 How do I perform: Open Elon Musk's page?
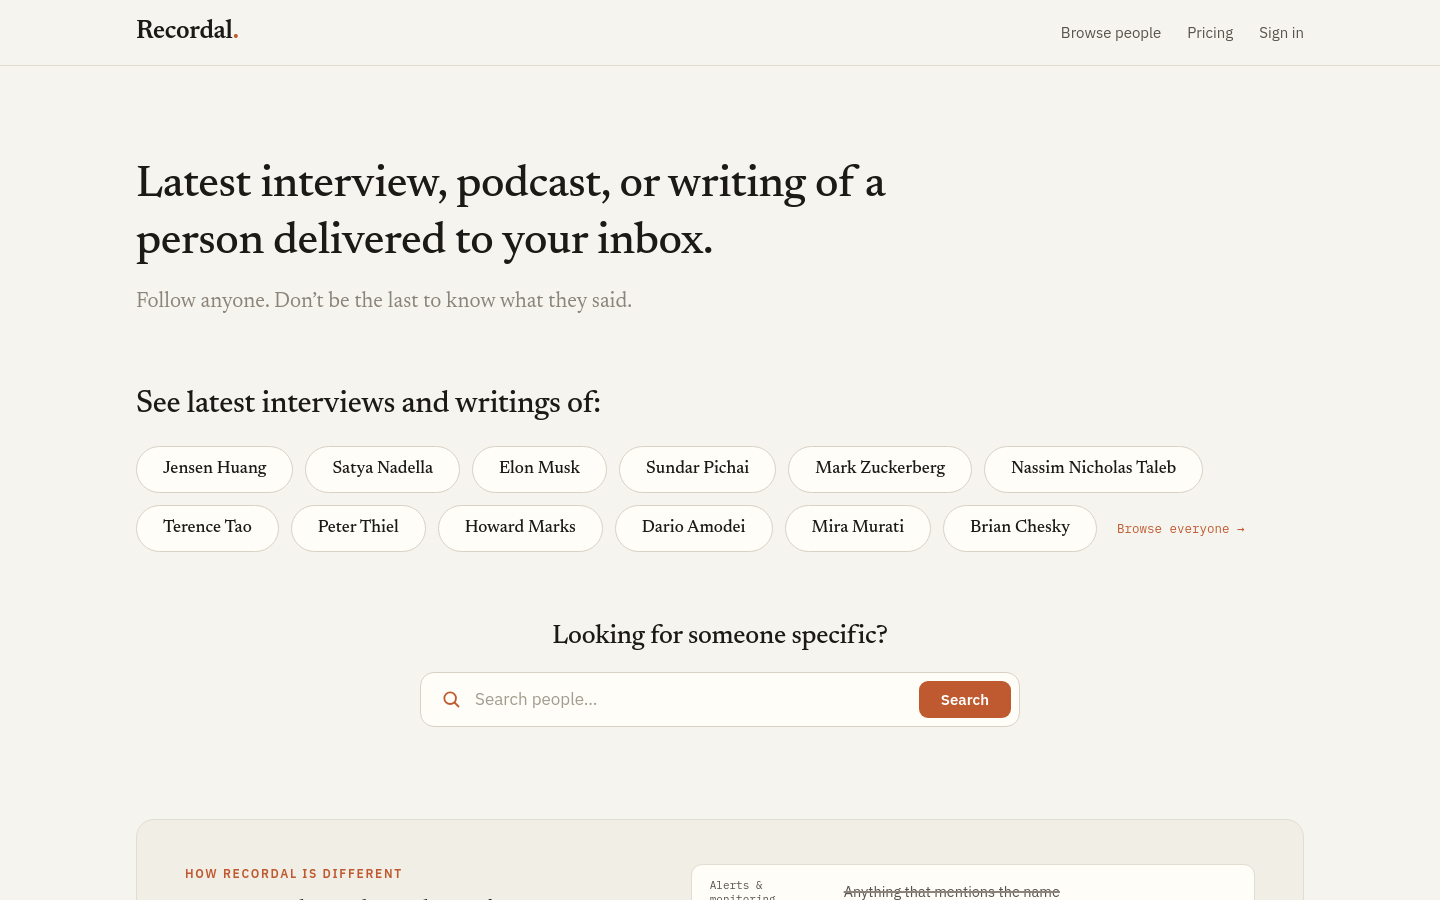539,469
